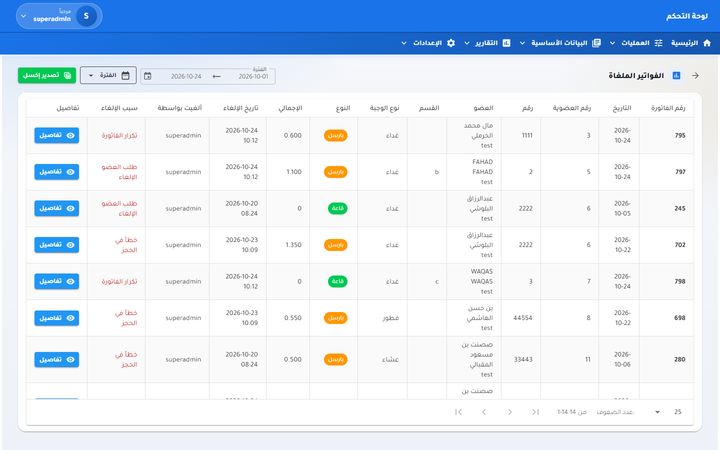Open the superadmin user dropdown arrow
720x450 pixels.
pos(24,17)
